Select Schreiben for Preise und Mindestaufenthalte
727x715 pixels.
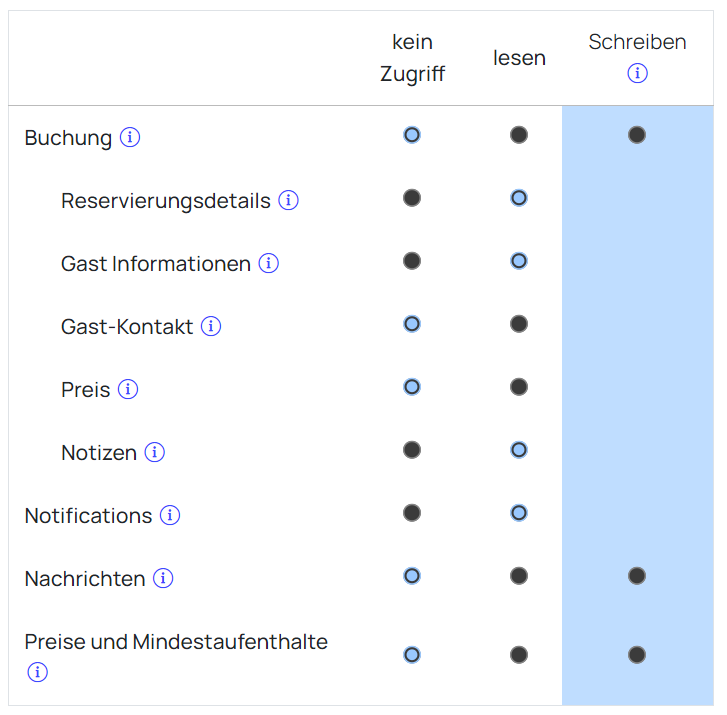coord(637,655)
